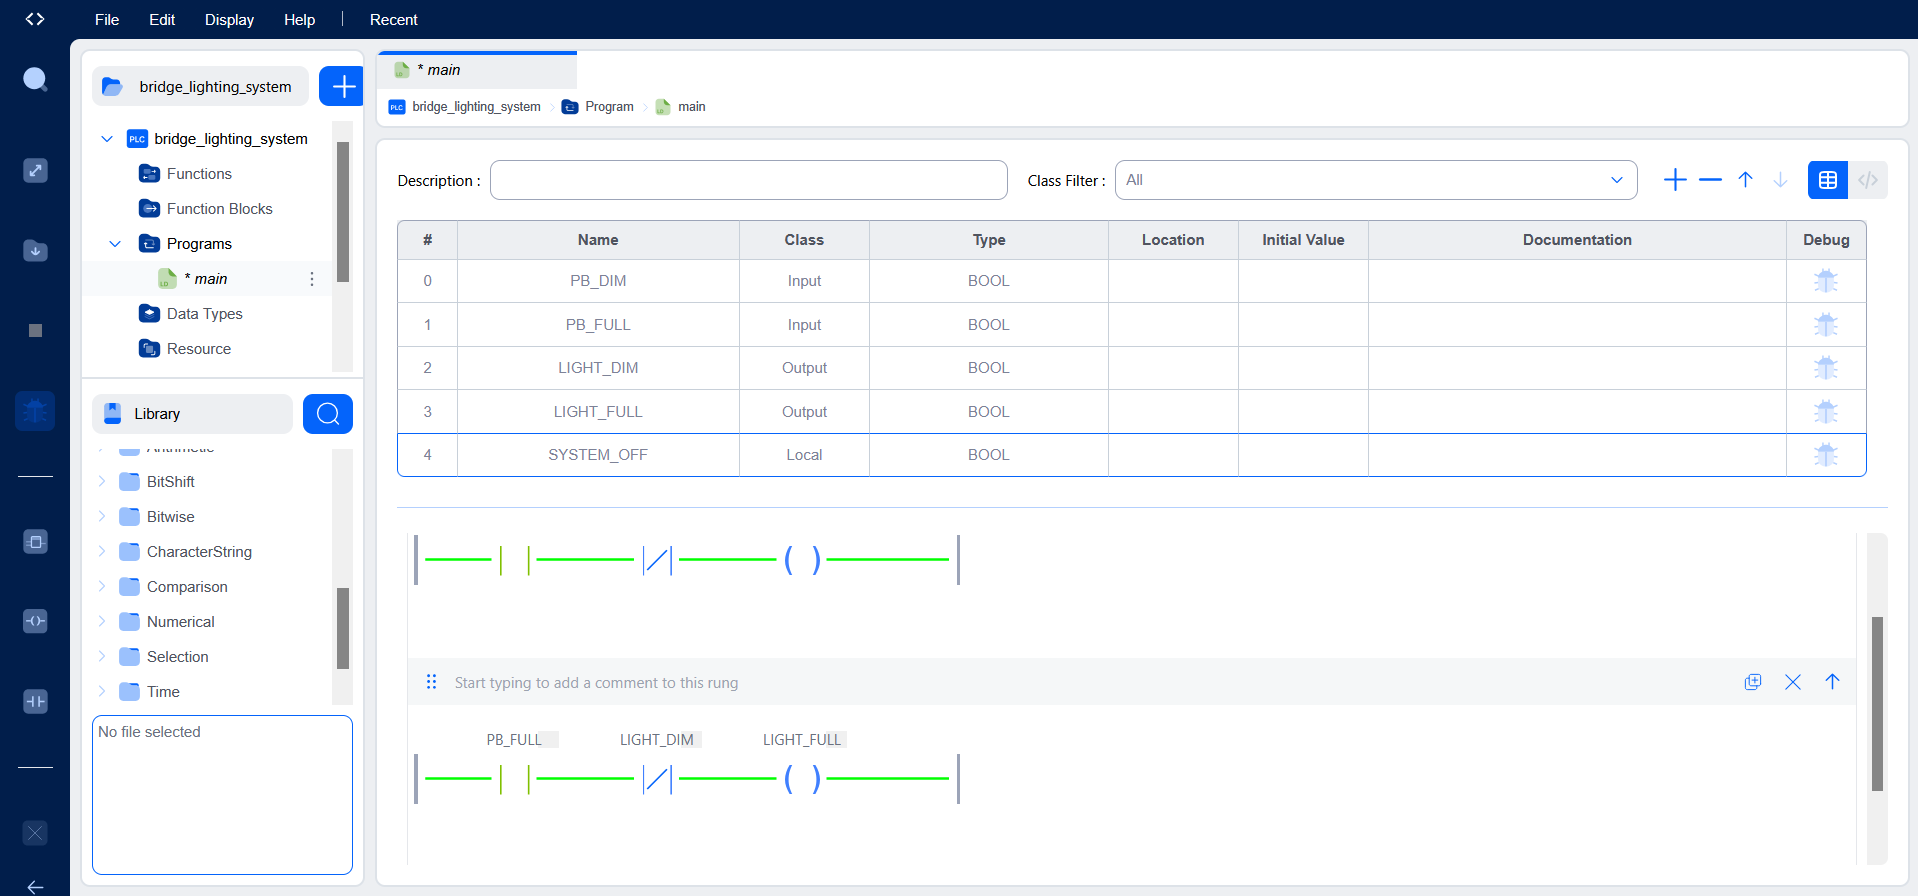Expand the Time library folder
The image size is (1918, 896).
(x=102, y=692)
